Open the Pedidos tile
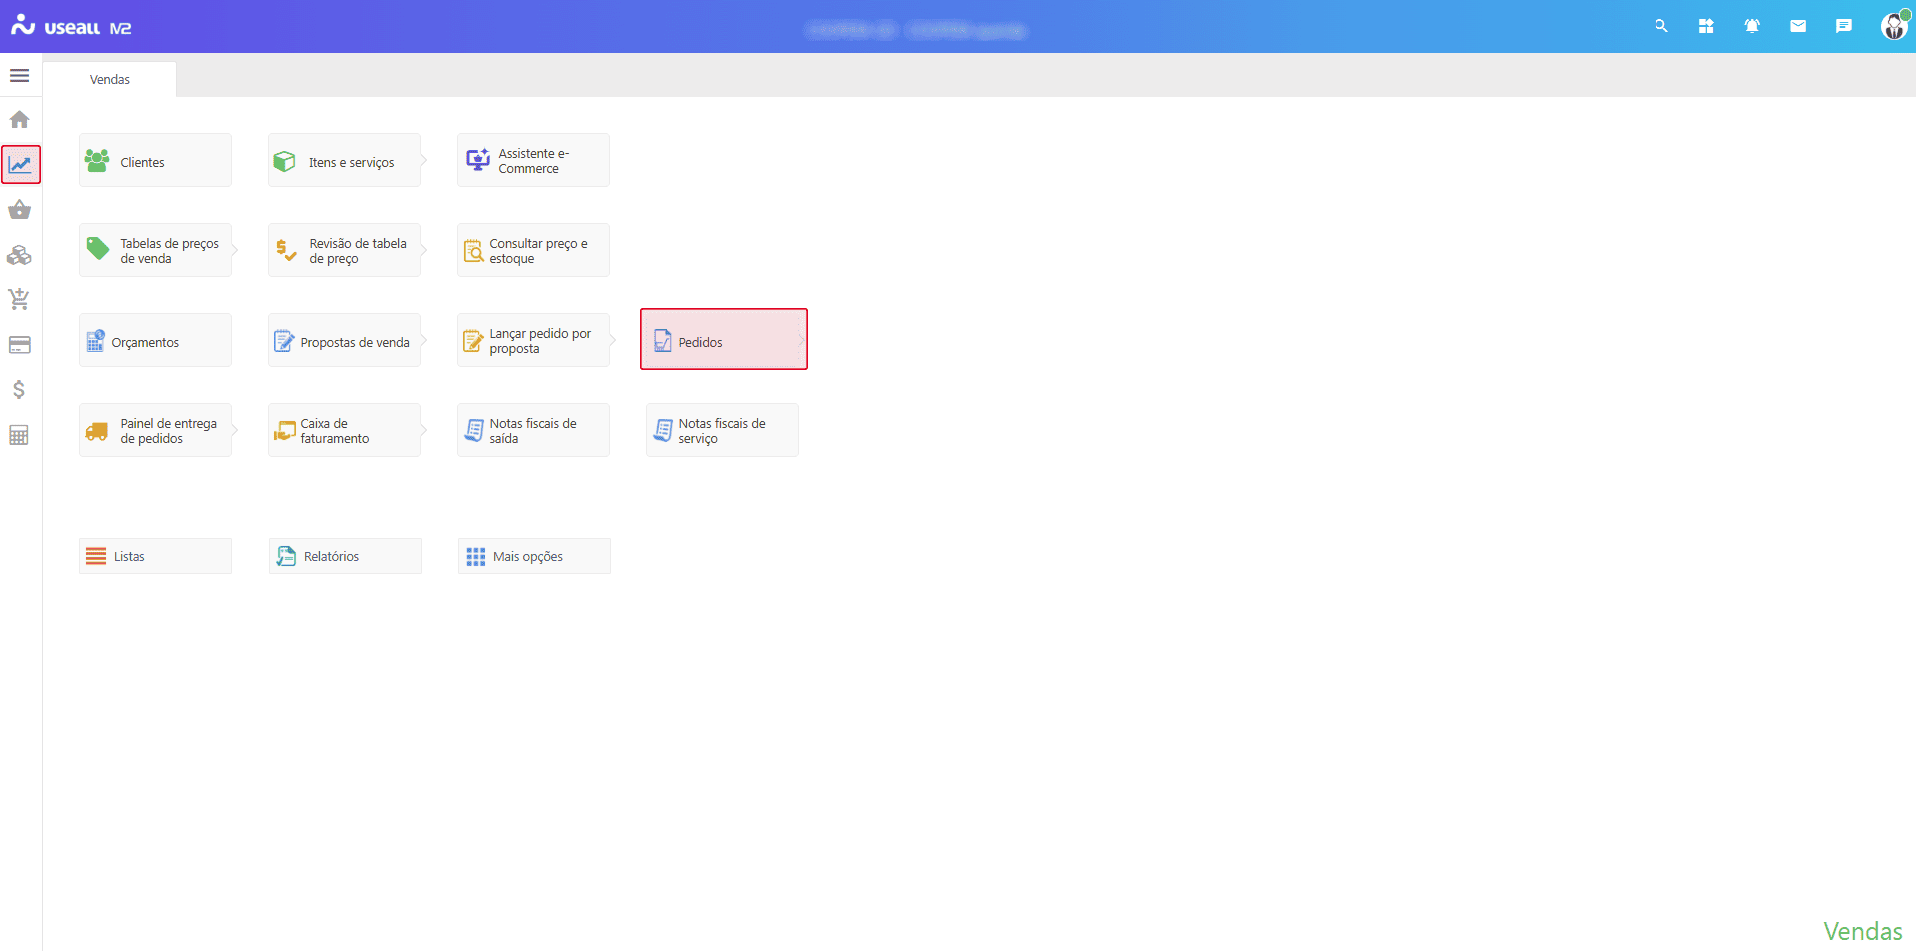1916x951 pixels. click(x=723, y=340)
